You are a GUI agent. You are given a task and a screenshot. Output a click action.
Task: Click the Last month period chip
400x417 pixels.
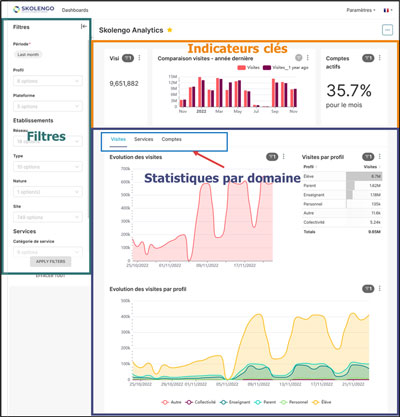coord(28,54)
